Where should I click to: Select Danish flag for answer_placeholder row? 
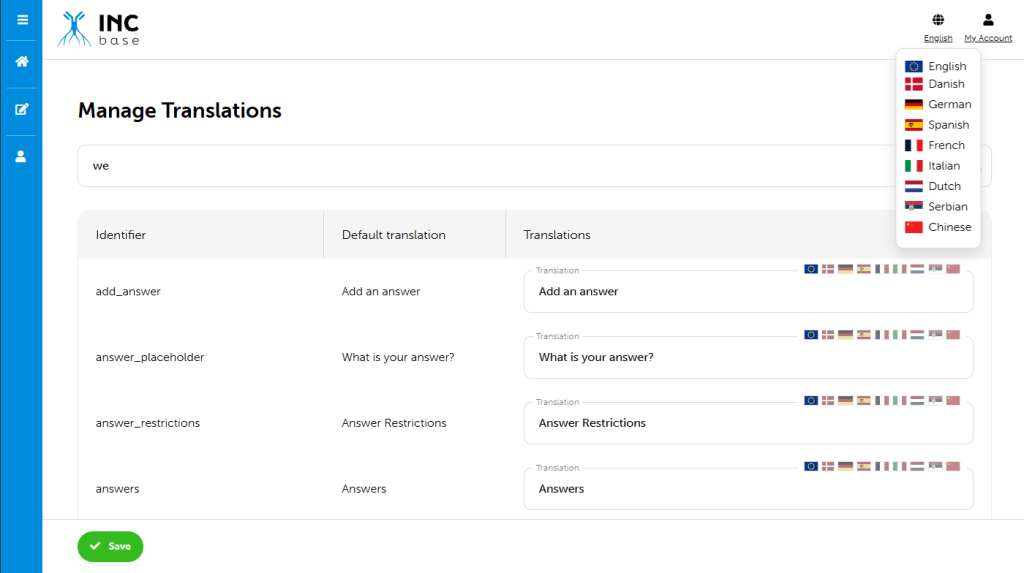[828, 335]
